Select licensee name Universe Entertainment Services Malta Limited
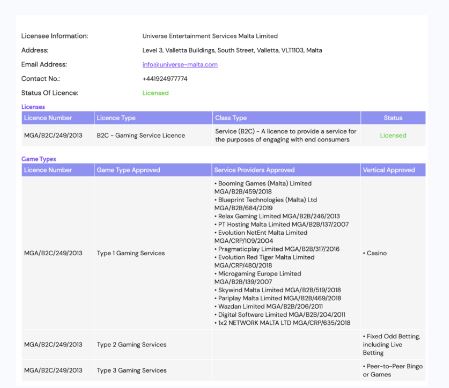 pos(210,36)
